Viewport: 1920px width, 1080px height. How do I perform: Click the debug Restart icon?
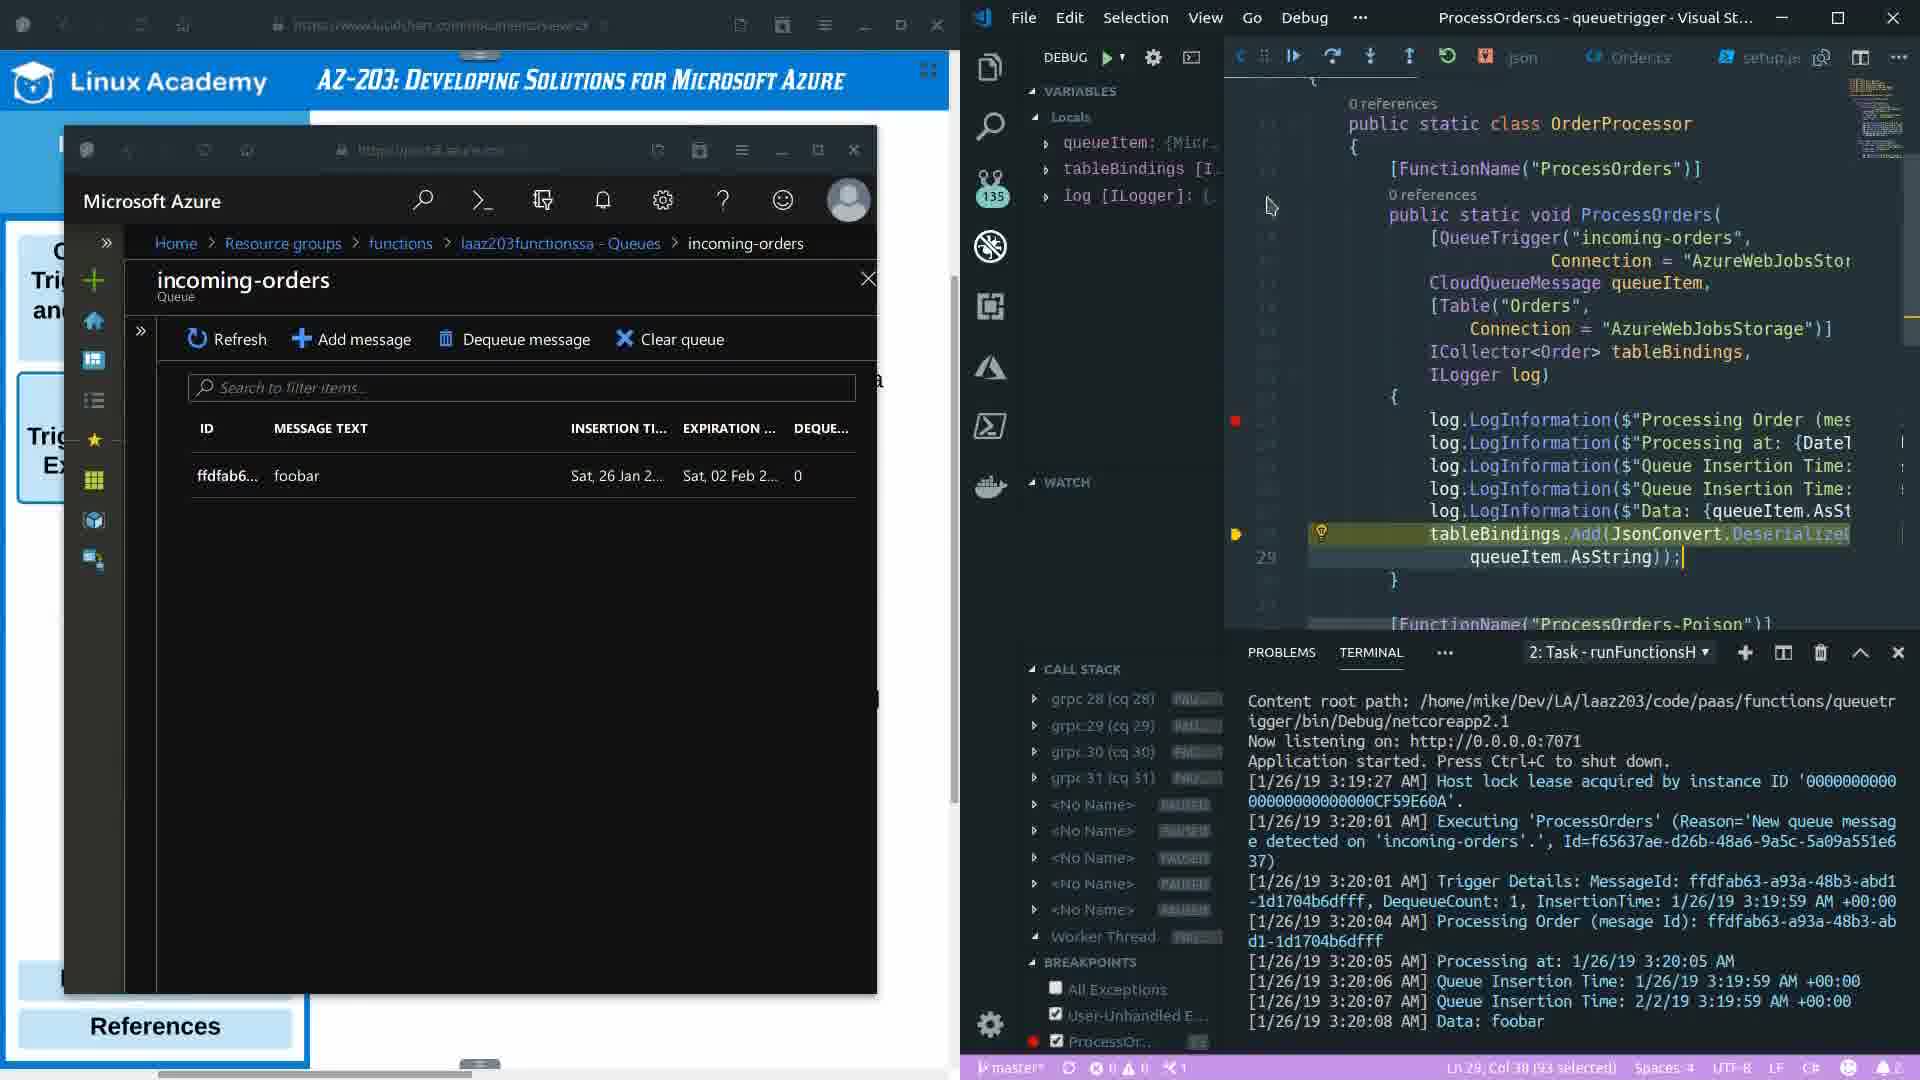point(1447,57)
